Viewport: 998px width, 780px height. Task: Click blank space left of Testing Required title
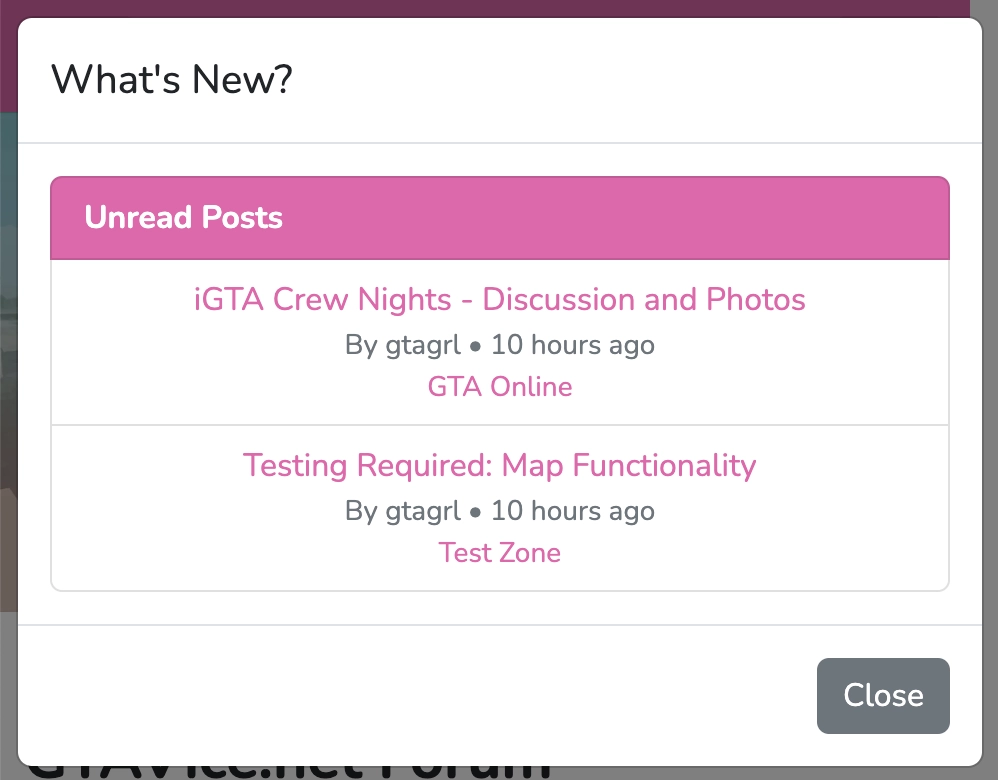click(140, 465)
